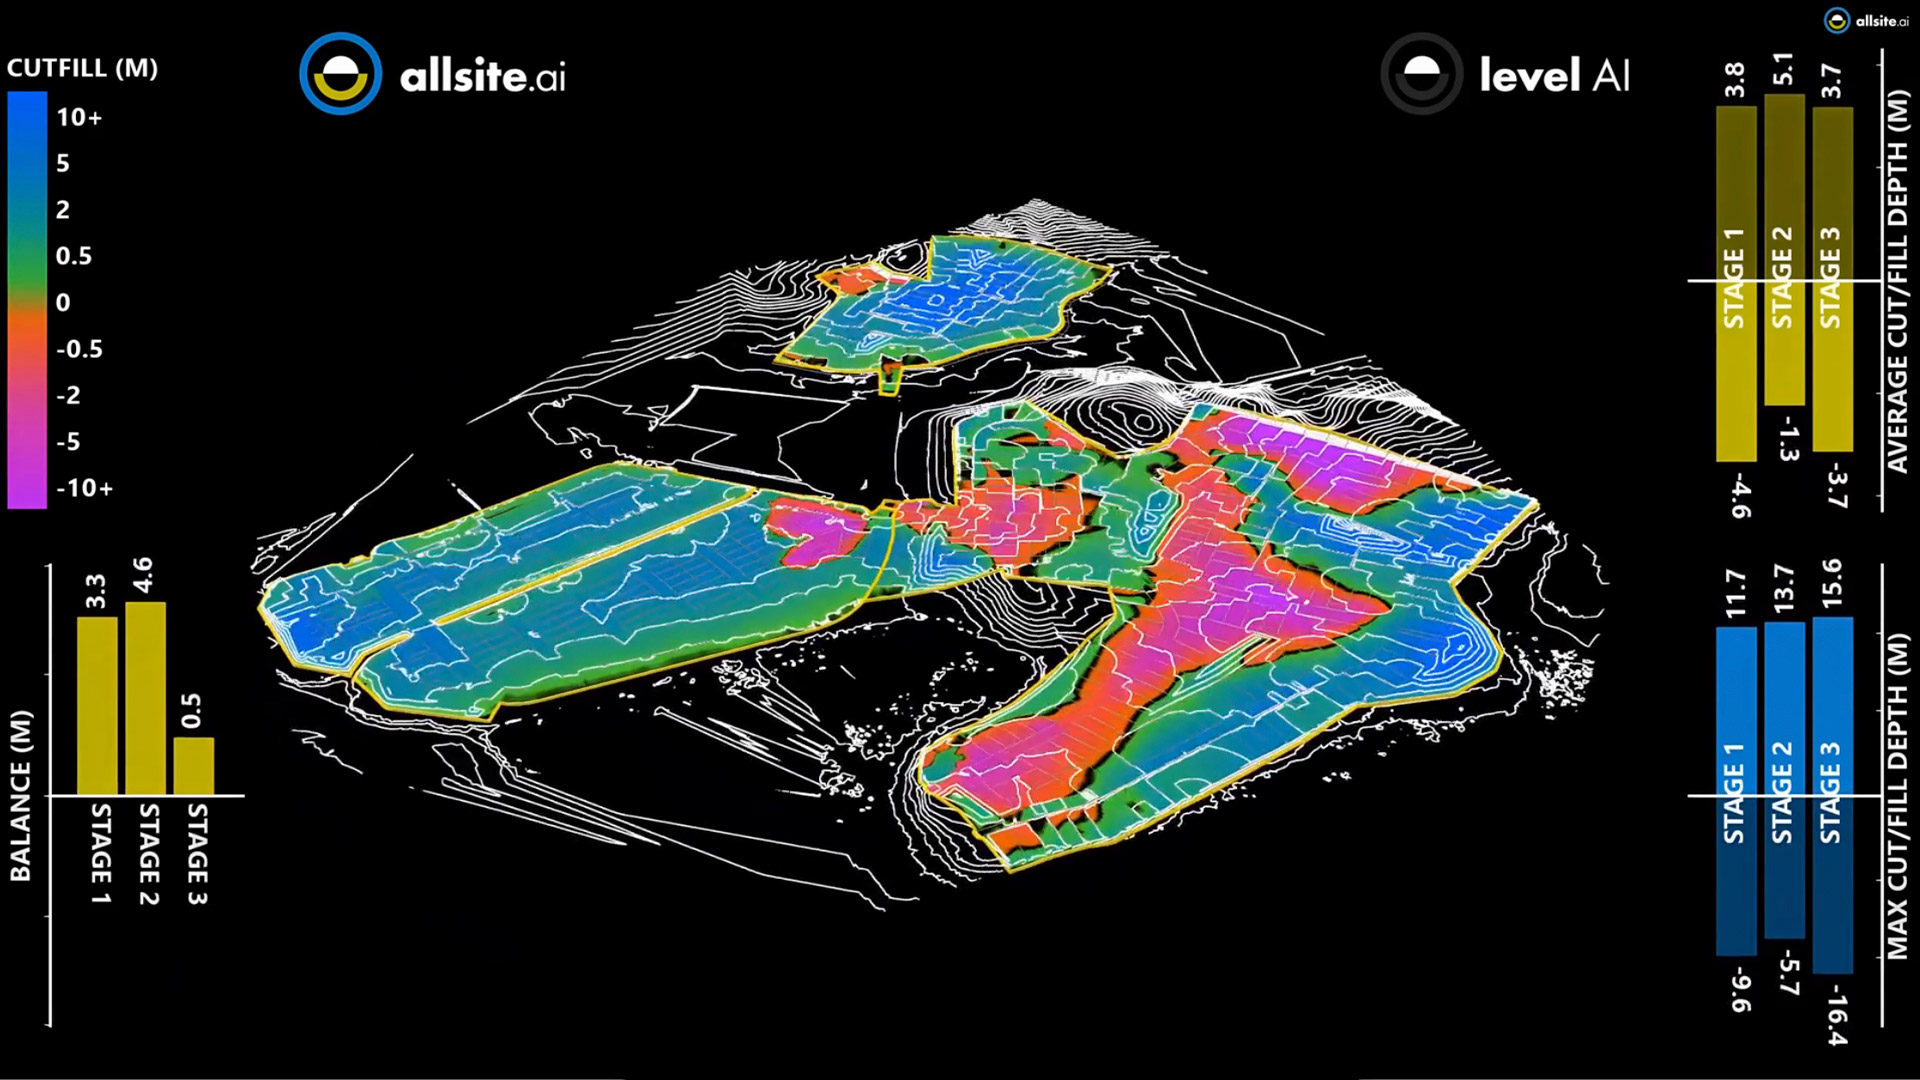The height and width of the screenshot is (1080, 1920).
Task: Click the 10+ legend value label
Action: click(x=79, y=117)
